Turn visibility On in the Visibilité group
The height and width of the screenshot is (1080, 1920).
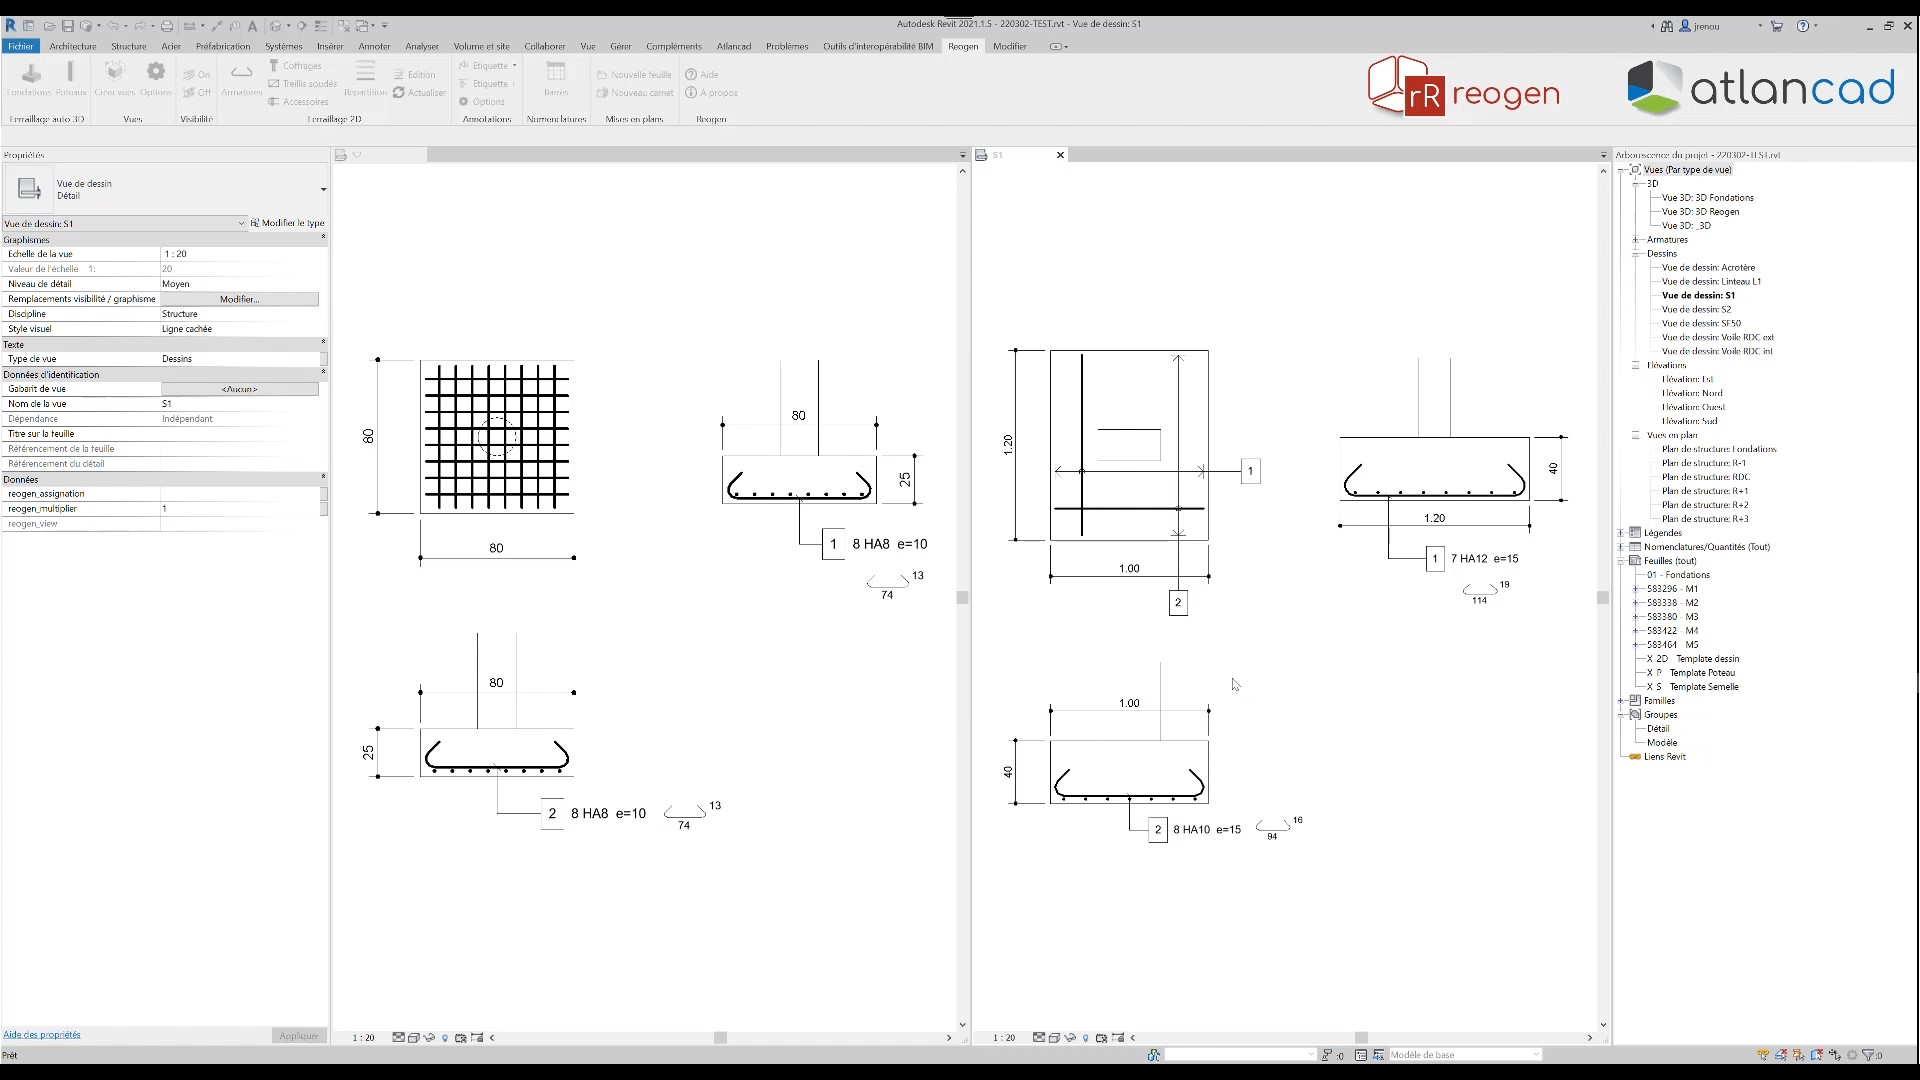pos(196,74)
